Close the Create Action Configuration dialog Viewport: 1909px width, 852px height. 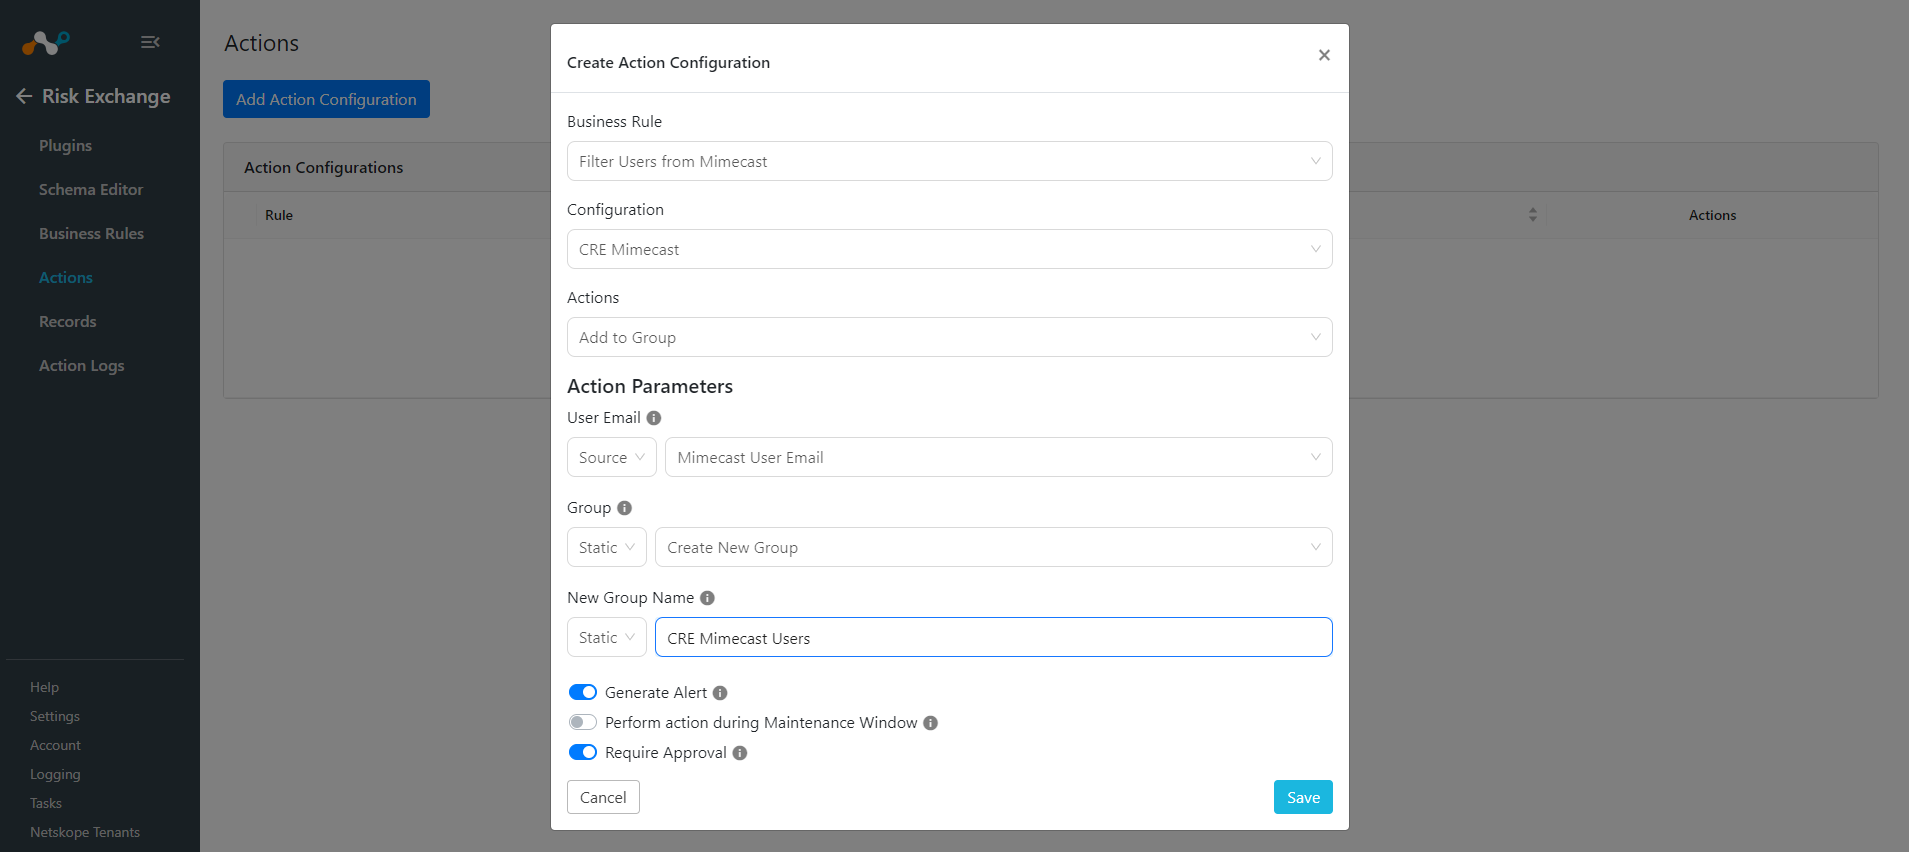1324,55
